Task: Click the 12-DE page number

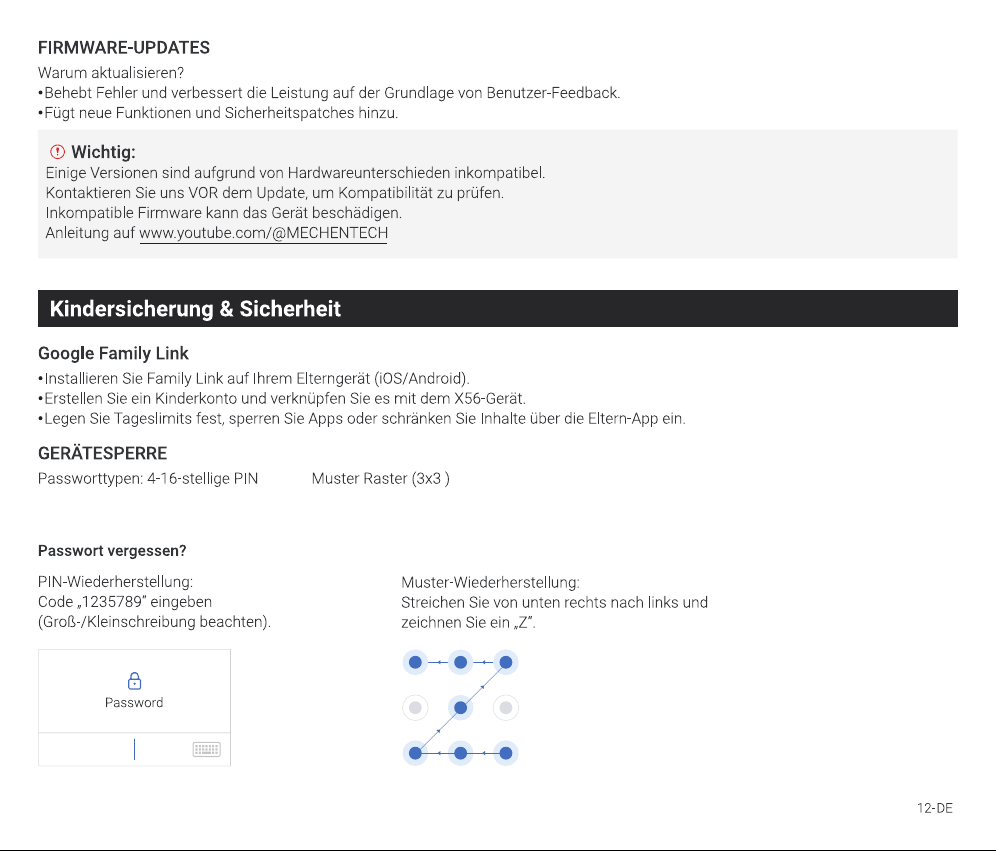Action: 934,808
